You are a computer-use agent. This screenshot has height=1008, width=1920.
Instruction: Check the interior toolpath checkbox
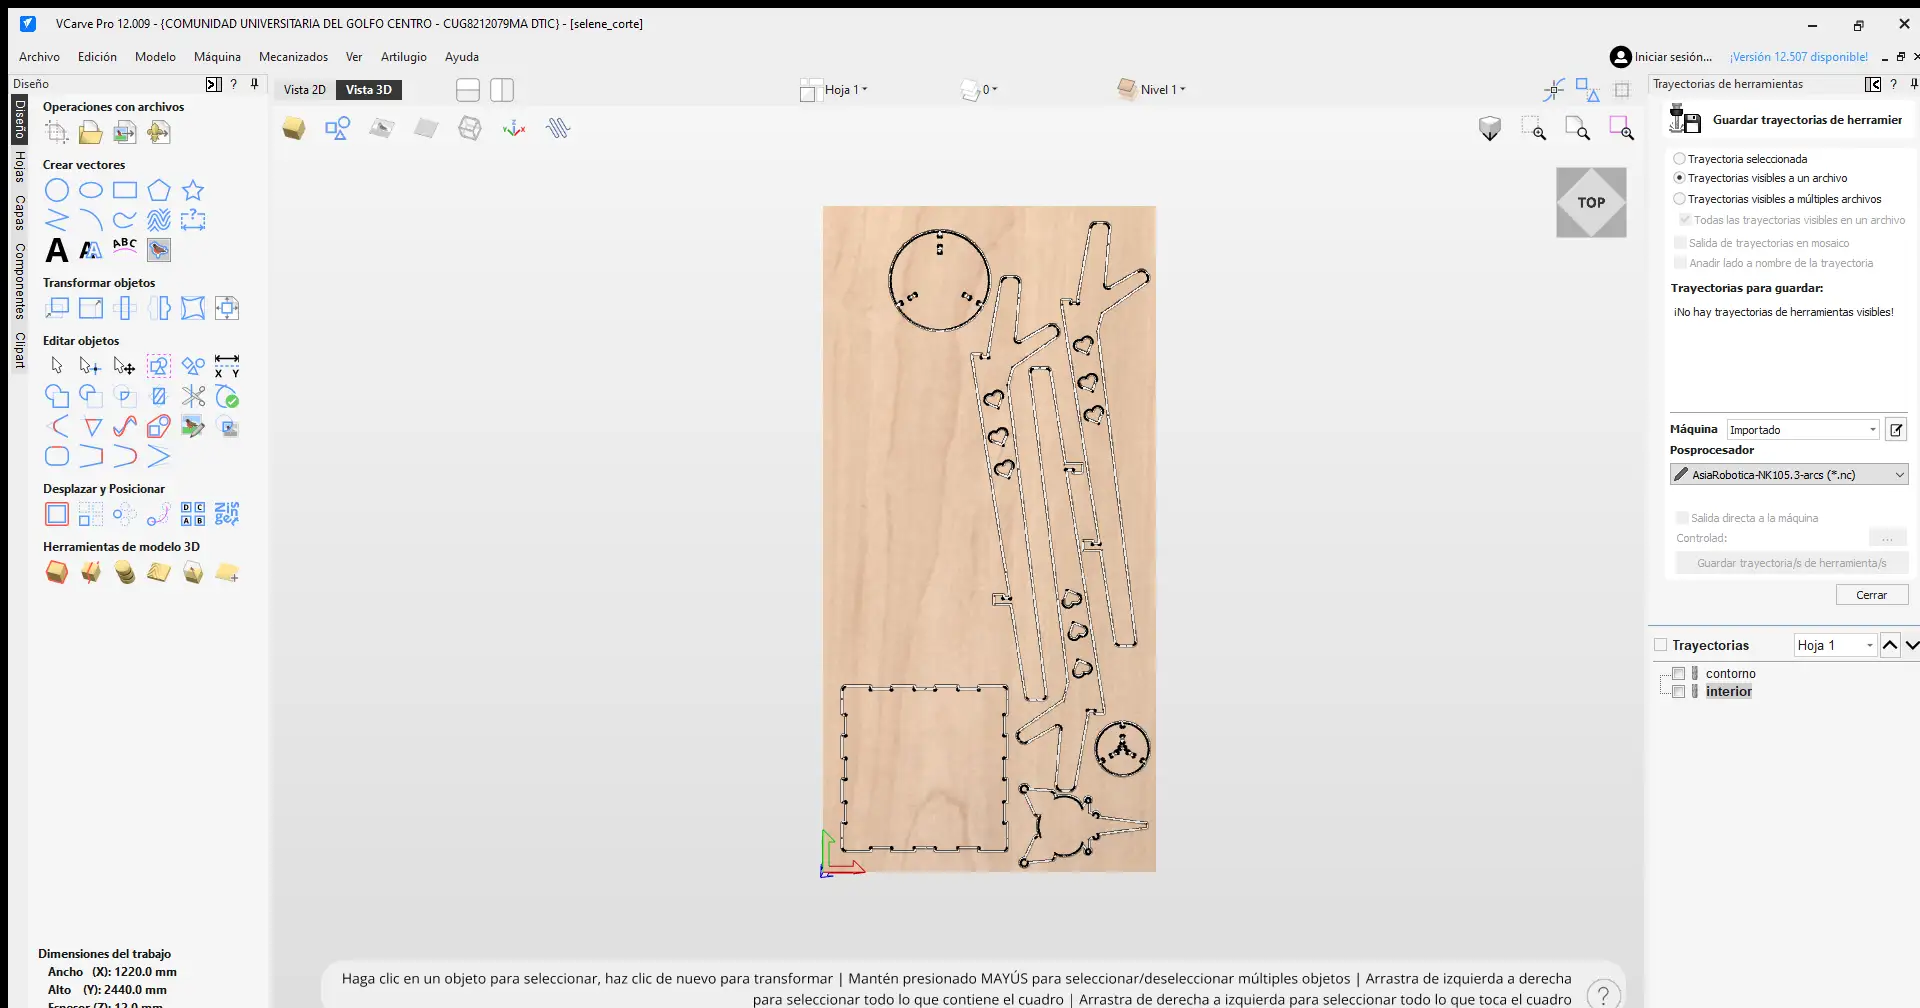1679,692
